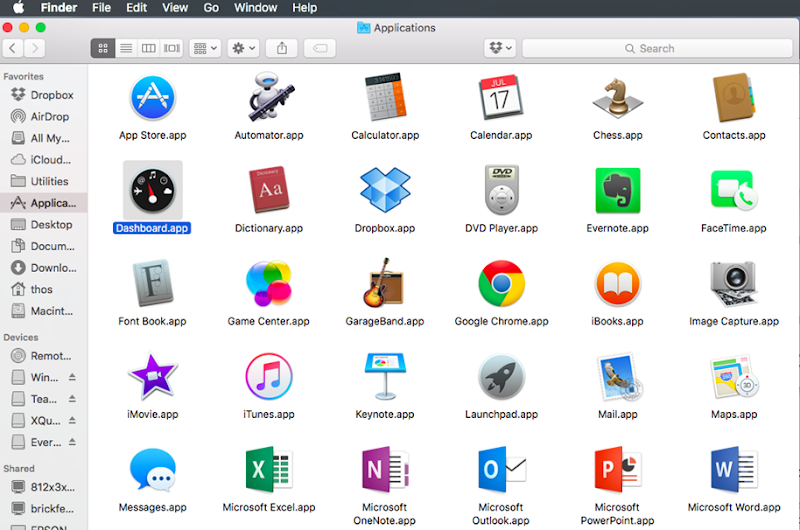This screenshot has height=530, width=800.
Task: Switch to Cover Flow view mode
Action: pos(171,48)
